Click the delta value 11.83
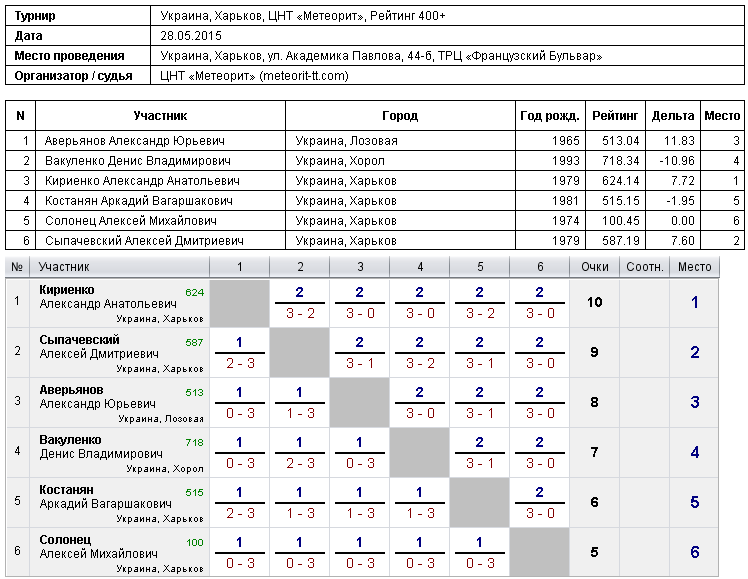 click(x=679, y=141)
